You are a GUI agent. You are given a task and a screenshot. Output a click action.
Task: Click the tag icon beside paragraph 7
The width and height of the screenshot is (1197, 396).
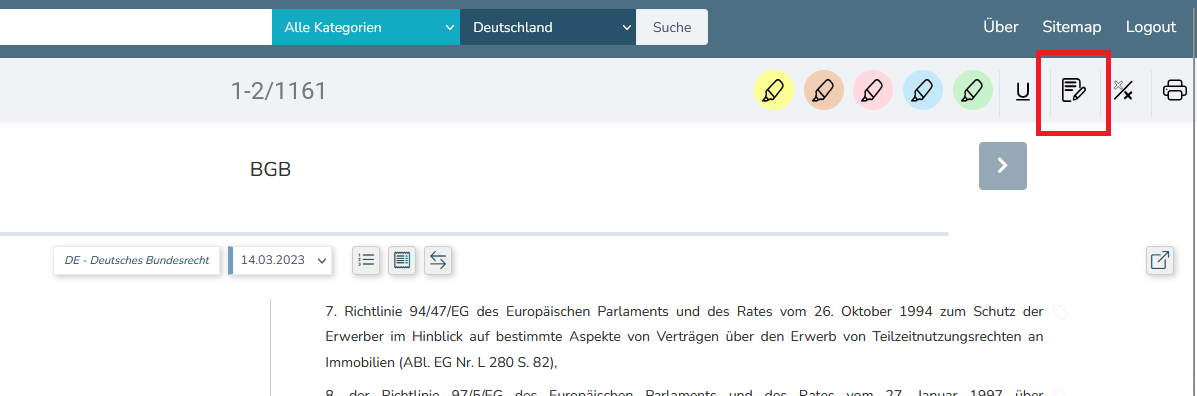pos(1060,312)
